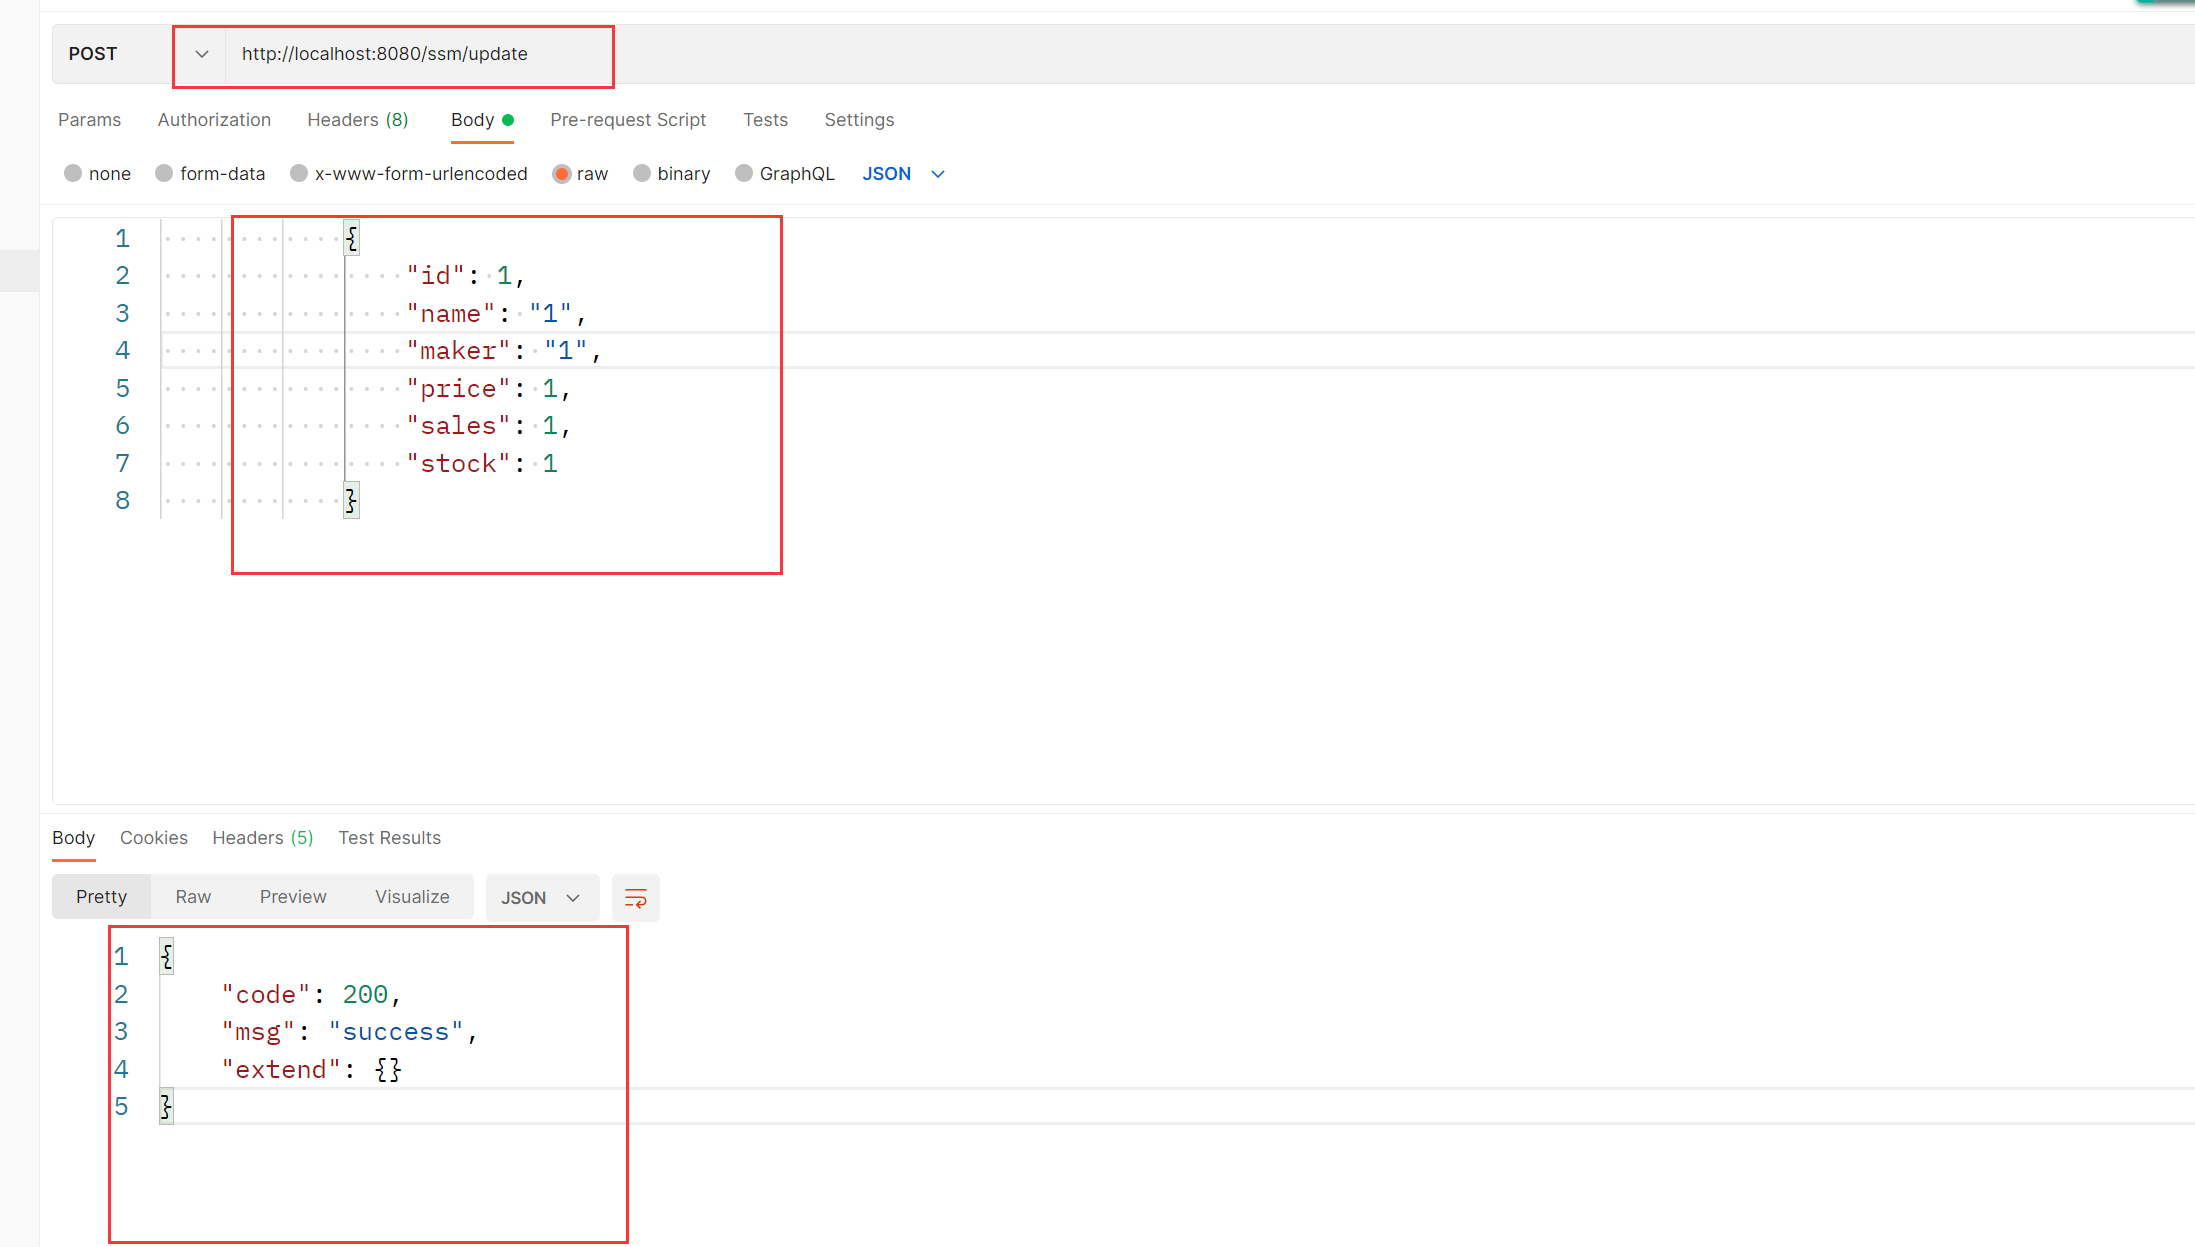This screenshot has height=1247, width=2195.
Task: Click the "code": 200 response line
Action: click(311, 995)
